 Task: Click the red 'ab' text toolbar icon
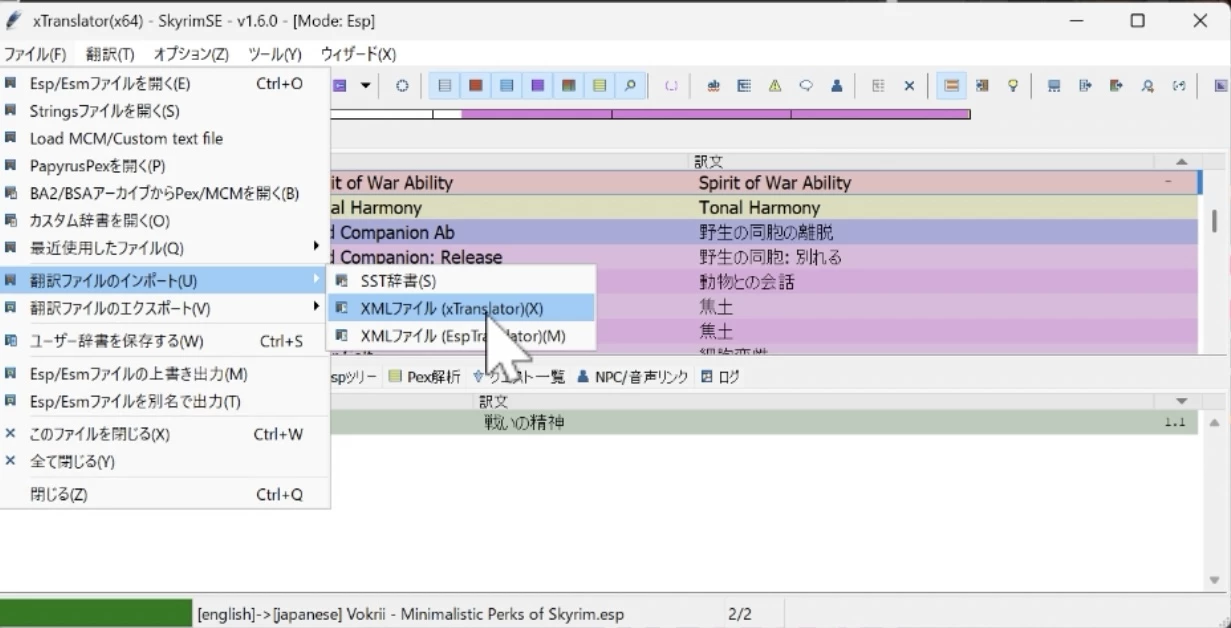click(x=713, y=86)
